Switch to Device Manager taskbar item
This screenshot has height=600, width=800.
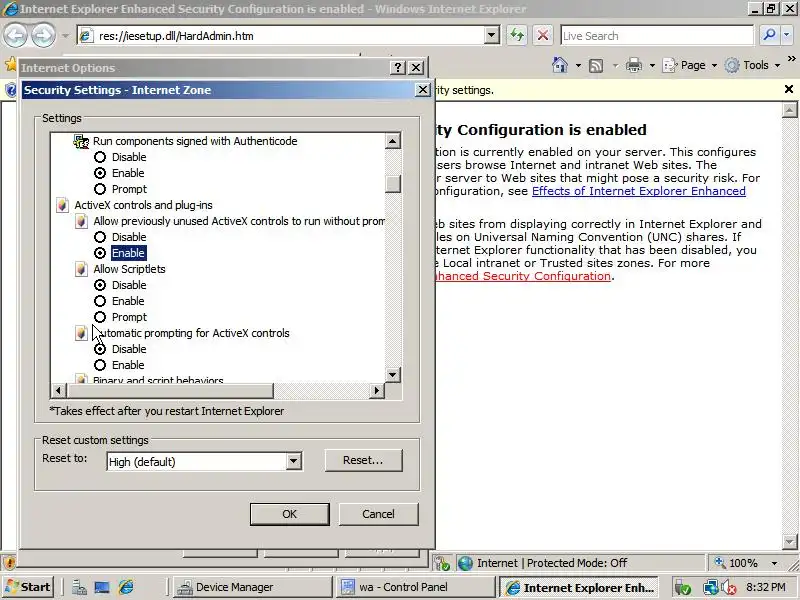252,587
